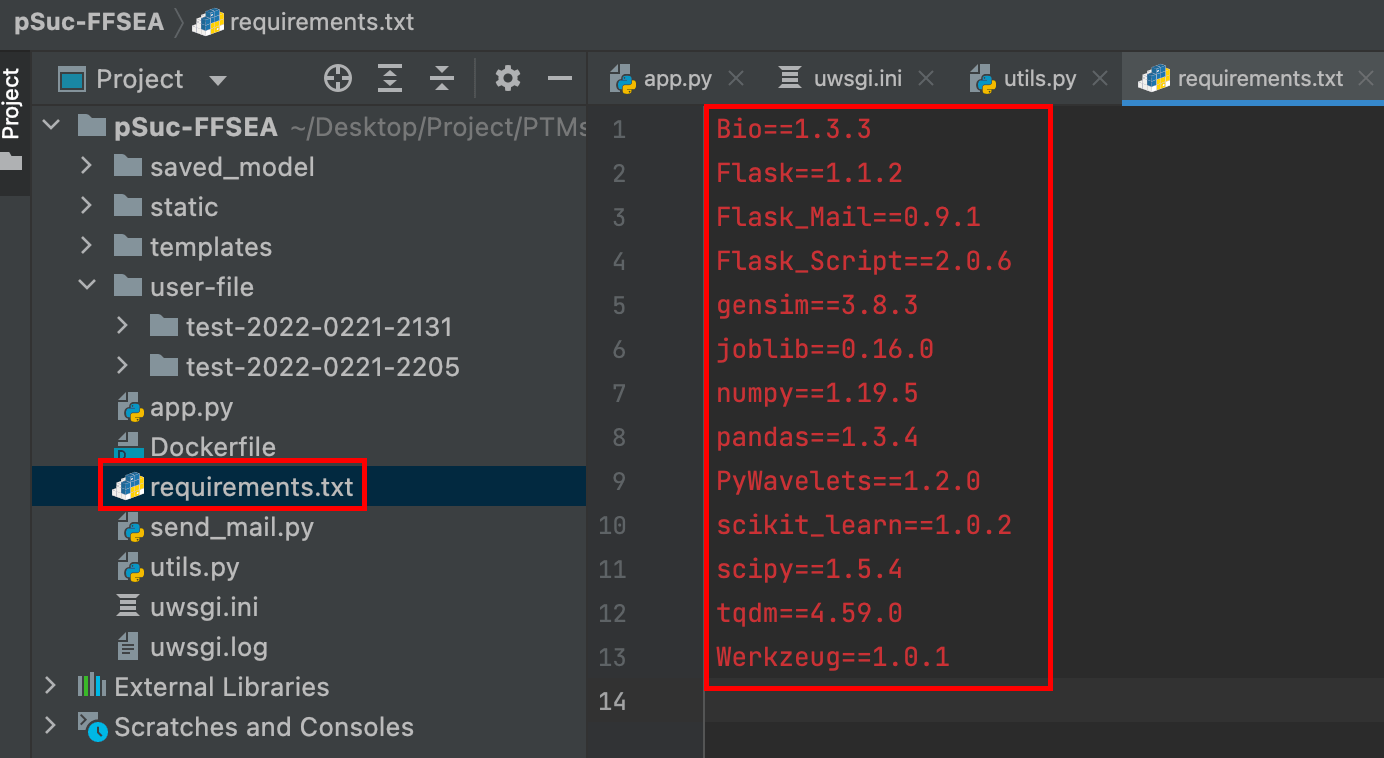Hide the Project tool window with minus icon
The image size is (1384, 758).
tap(560, 78)
